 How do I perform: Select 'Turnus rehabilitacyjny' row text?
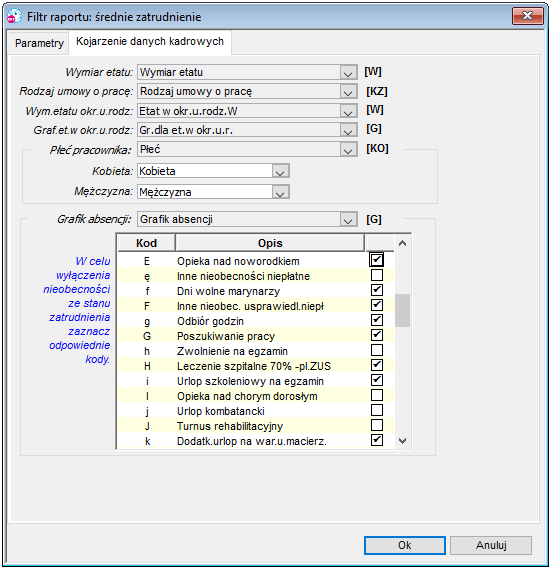(x=230, y=426)
